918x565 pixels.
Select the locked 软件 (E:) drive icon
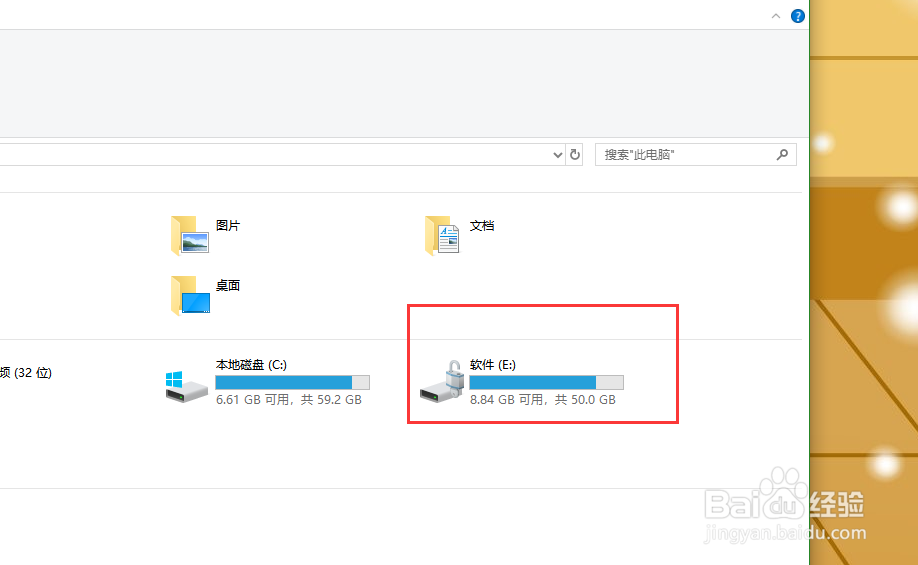click(442, 383)
